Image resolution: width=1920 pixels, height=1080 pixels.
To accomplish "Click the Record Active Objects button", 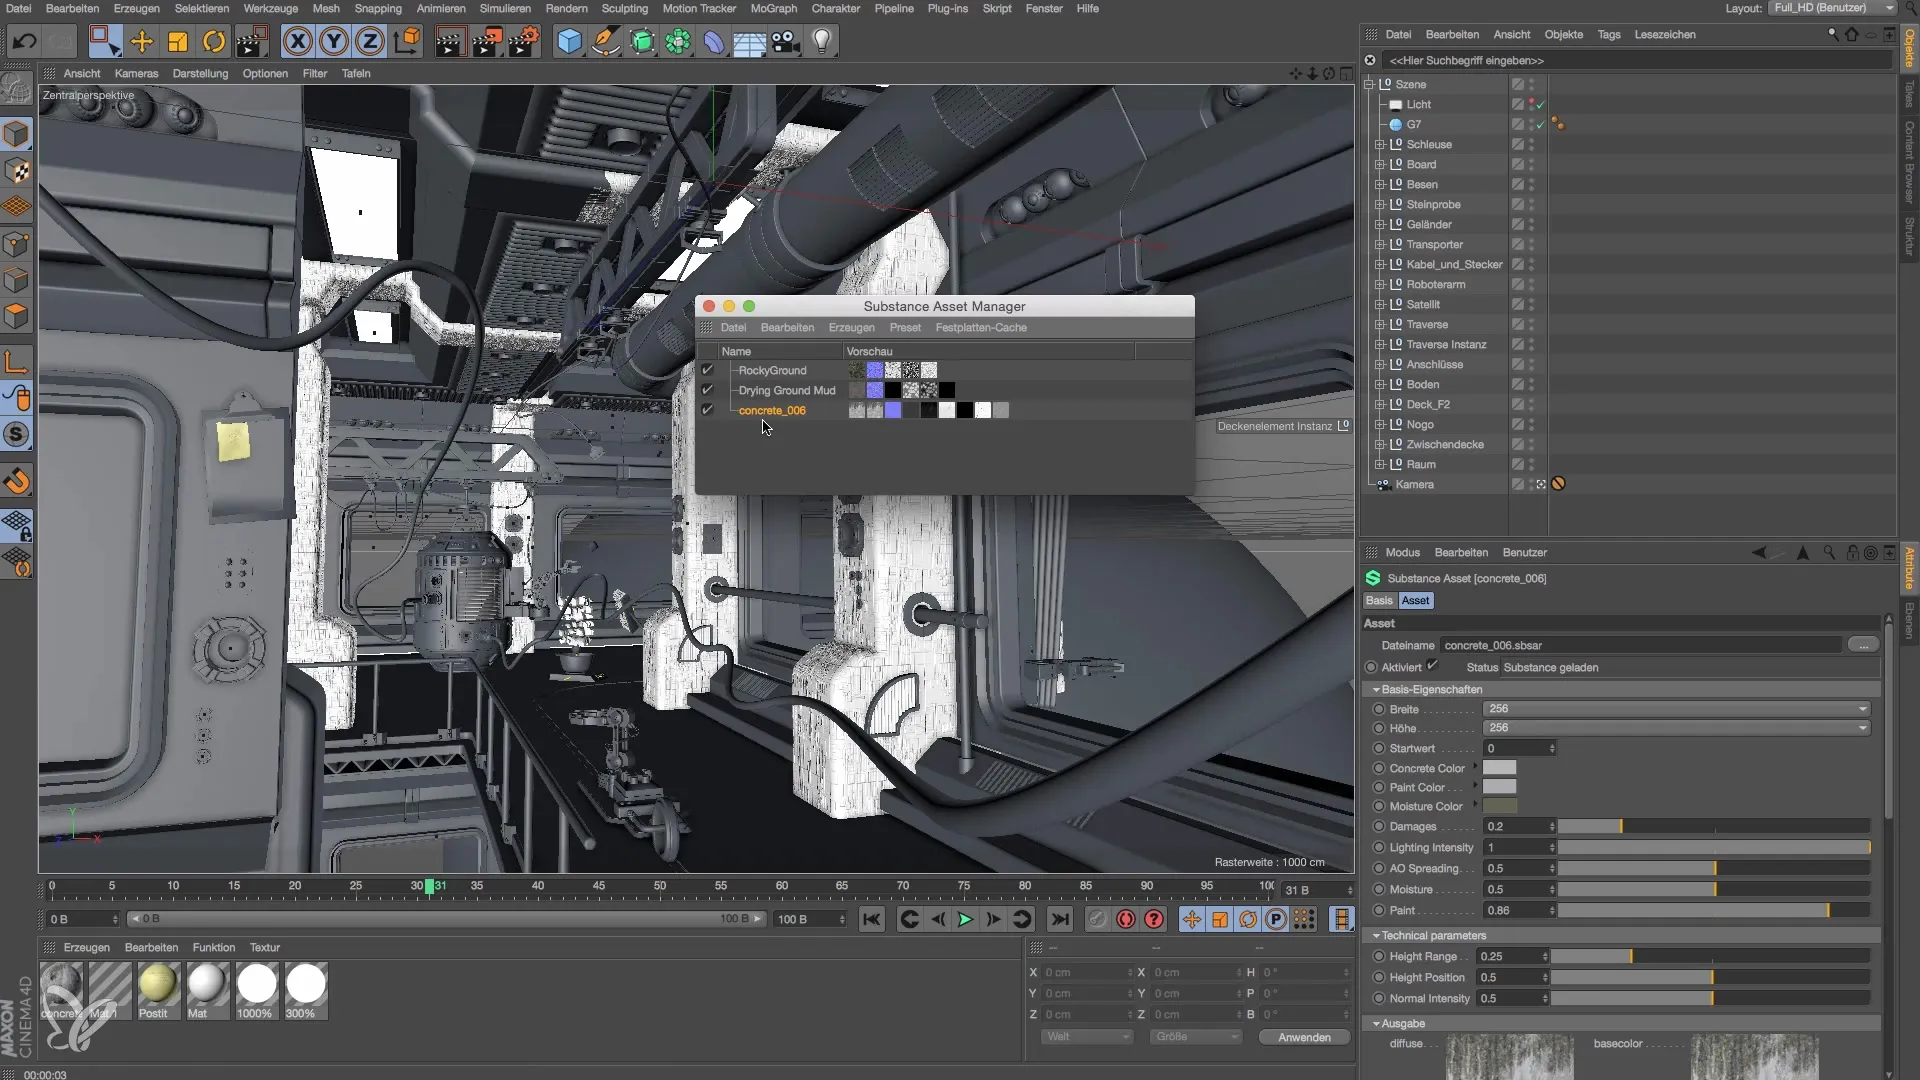I will pos(1097,919).
